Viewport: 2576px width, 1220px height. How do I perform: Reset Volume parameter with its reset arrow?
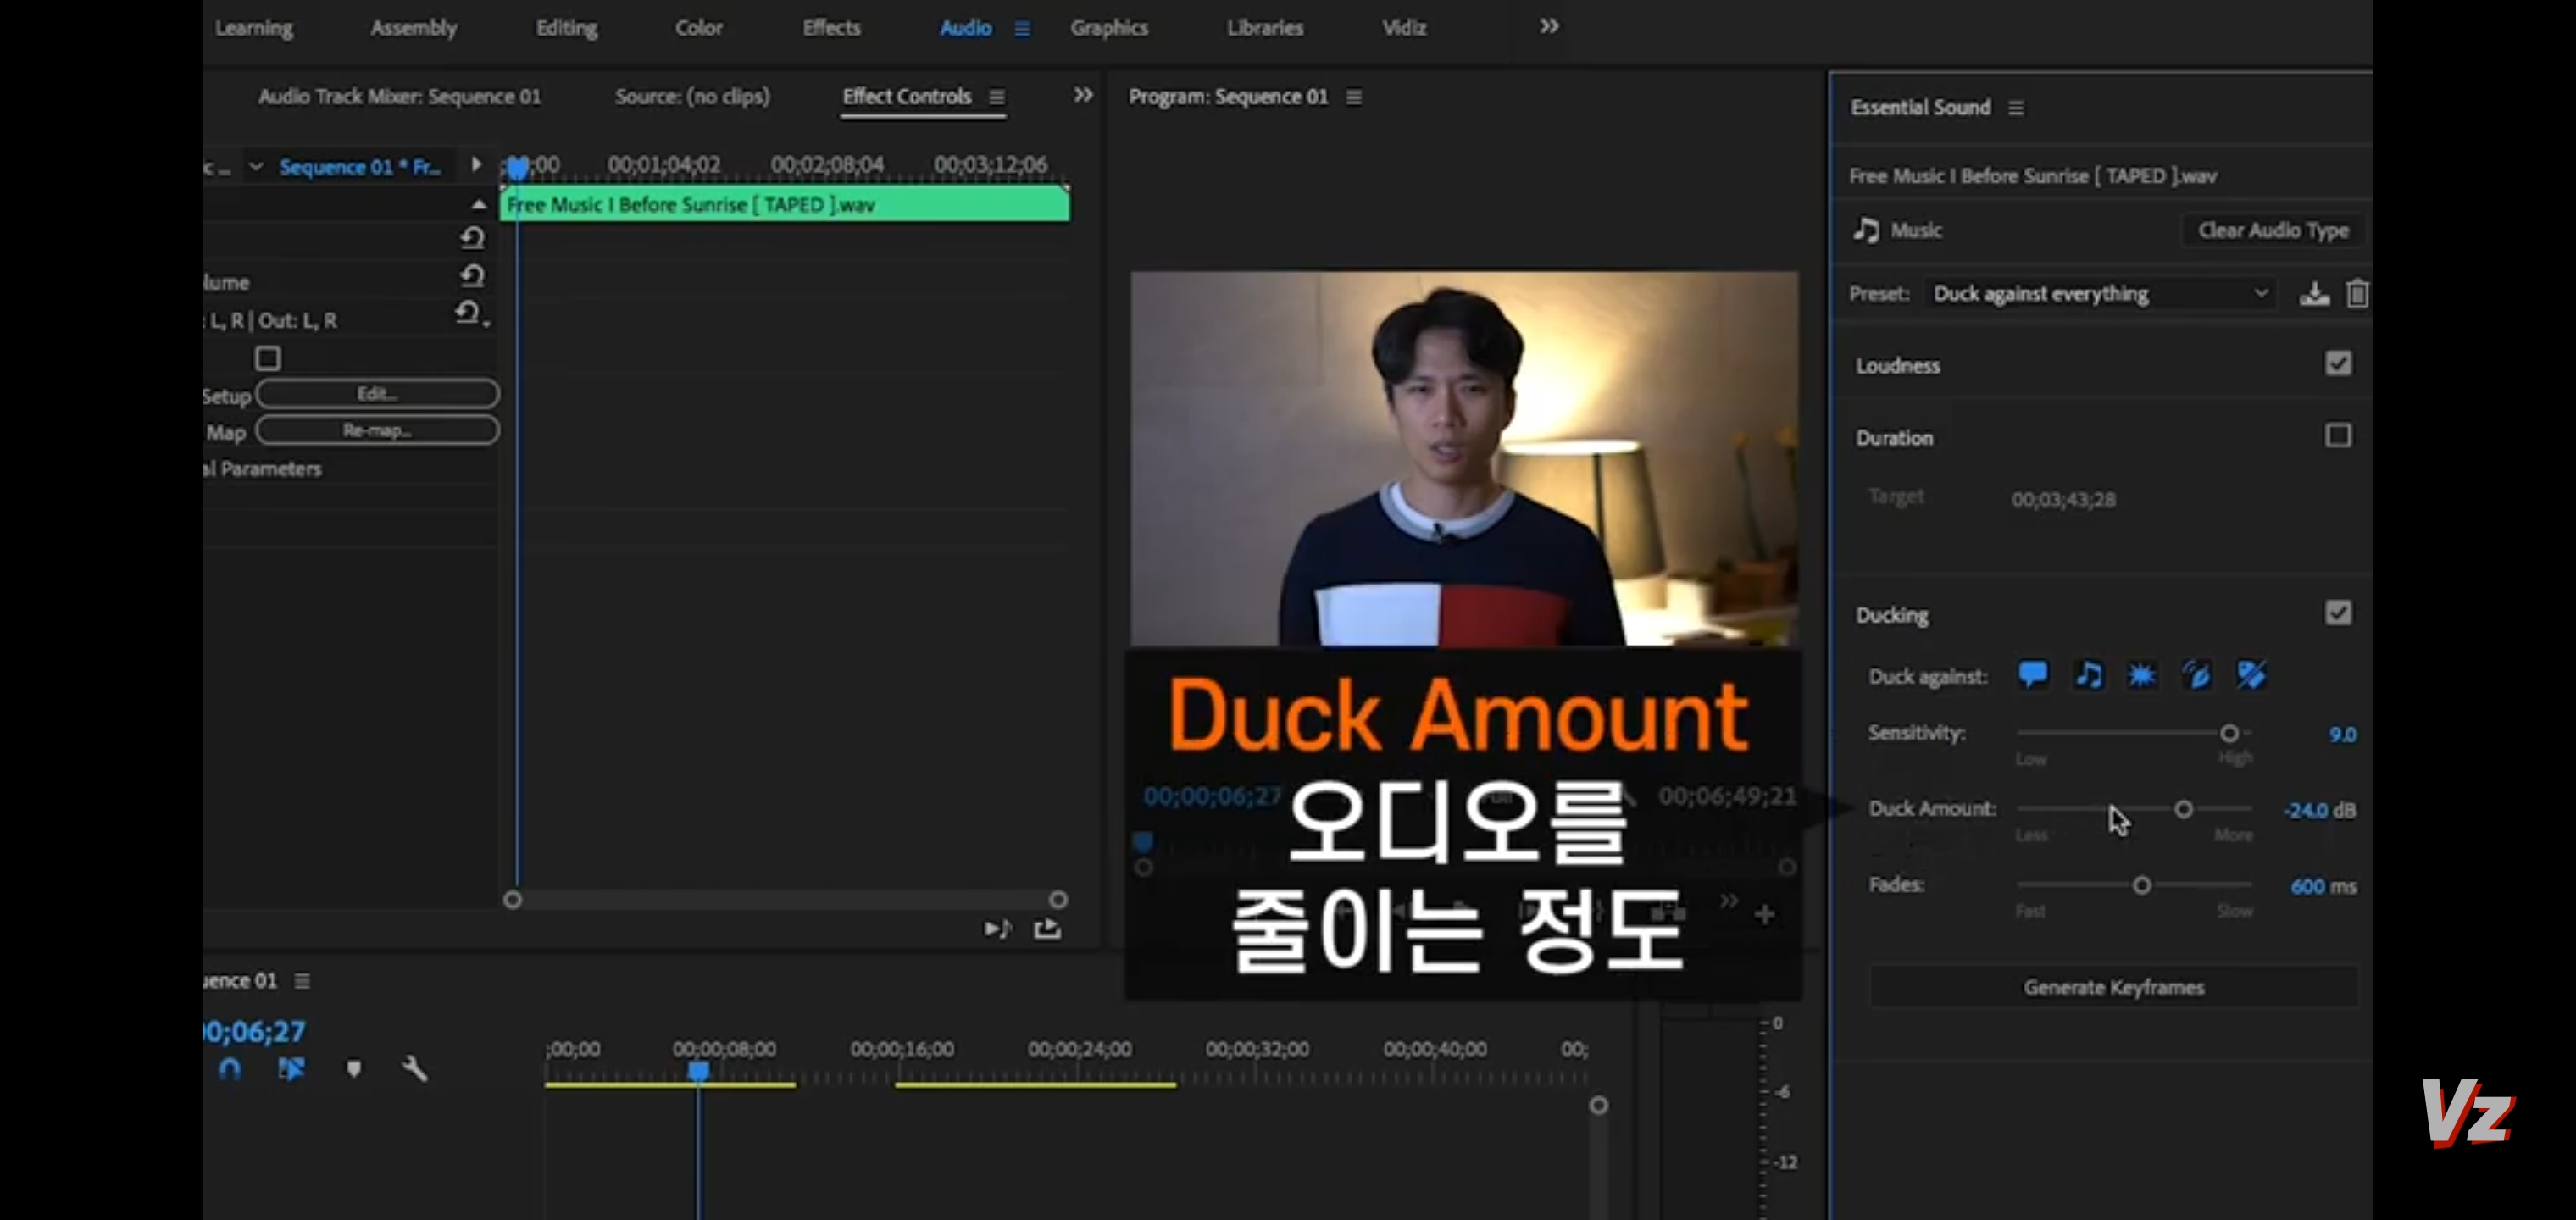(x=472, y=276)
